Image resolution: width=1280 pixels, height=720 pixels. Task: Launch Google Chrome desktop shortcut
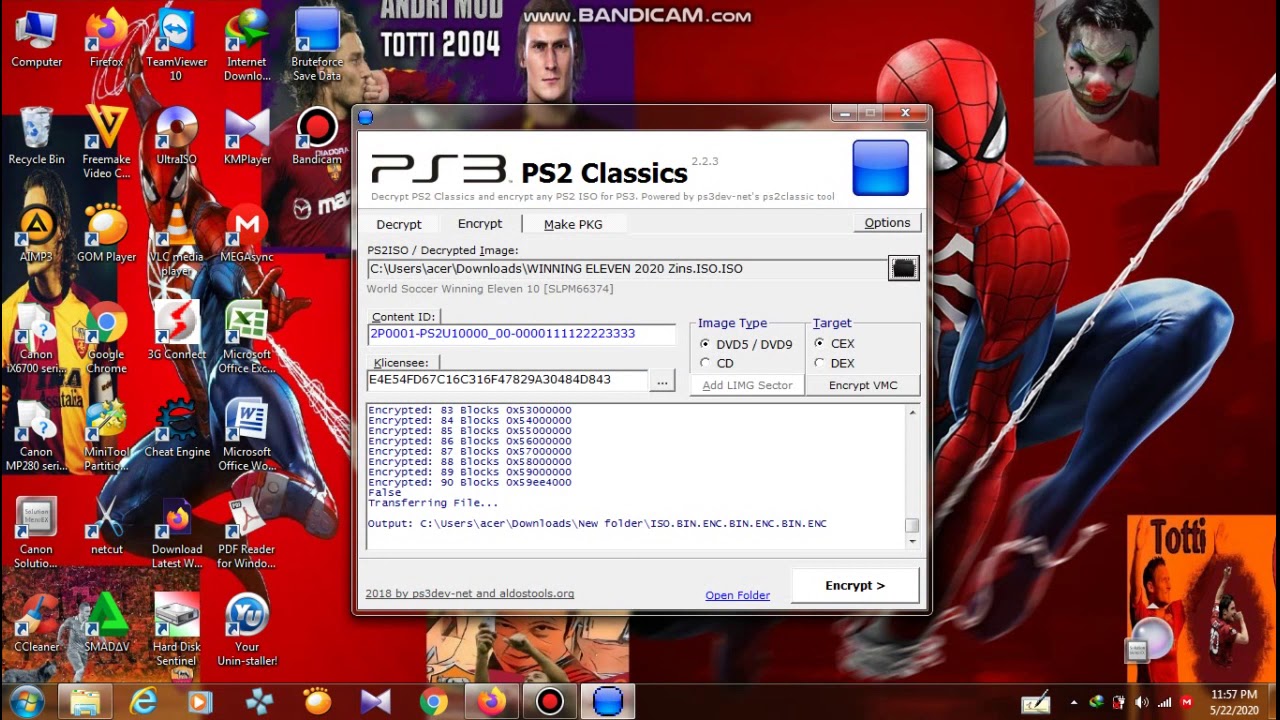(107, 337)
